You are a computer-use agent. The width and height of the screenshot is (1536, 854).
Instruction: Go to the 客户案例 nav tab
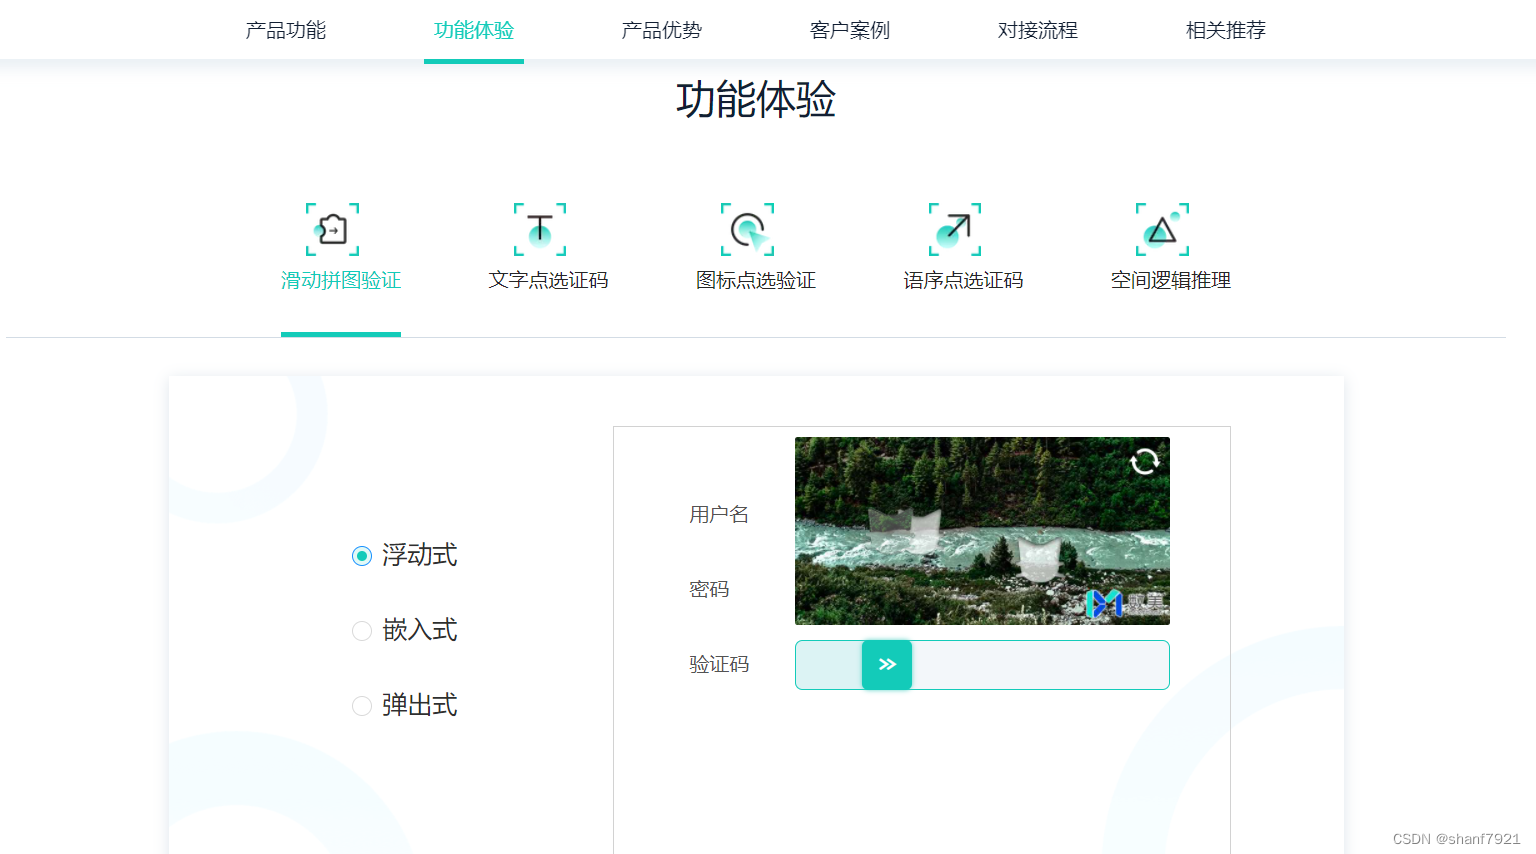click(850, 30)
